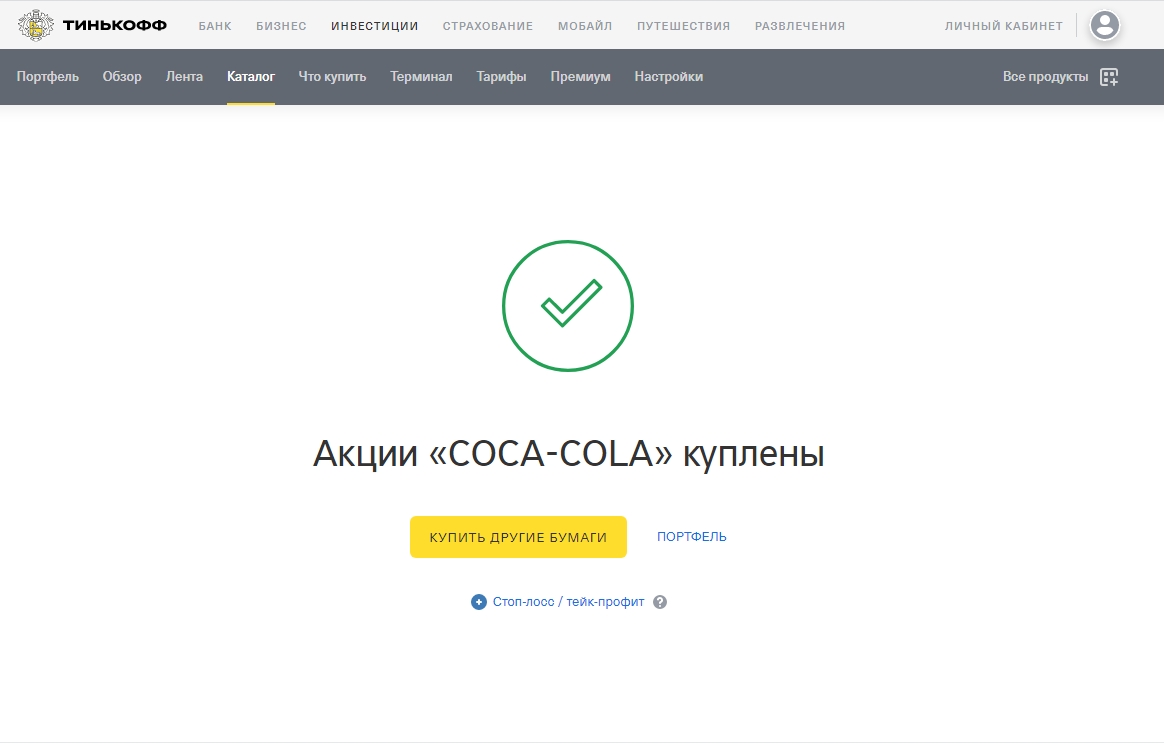Click the plus icon beside Стоп-лосс
Image resolution: width=1164 pixels, height=746 pixels.
[x=479, y=602]
